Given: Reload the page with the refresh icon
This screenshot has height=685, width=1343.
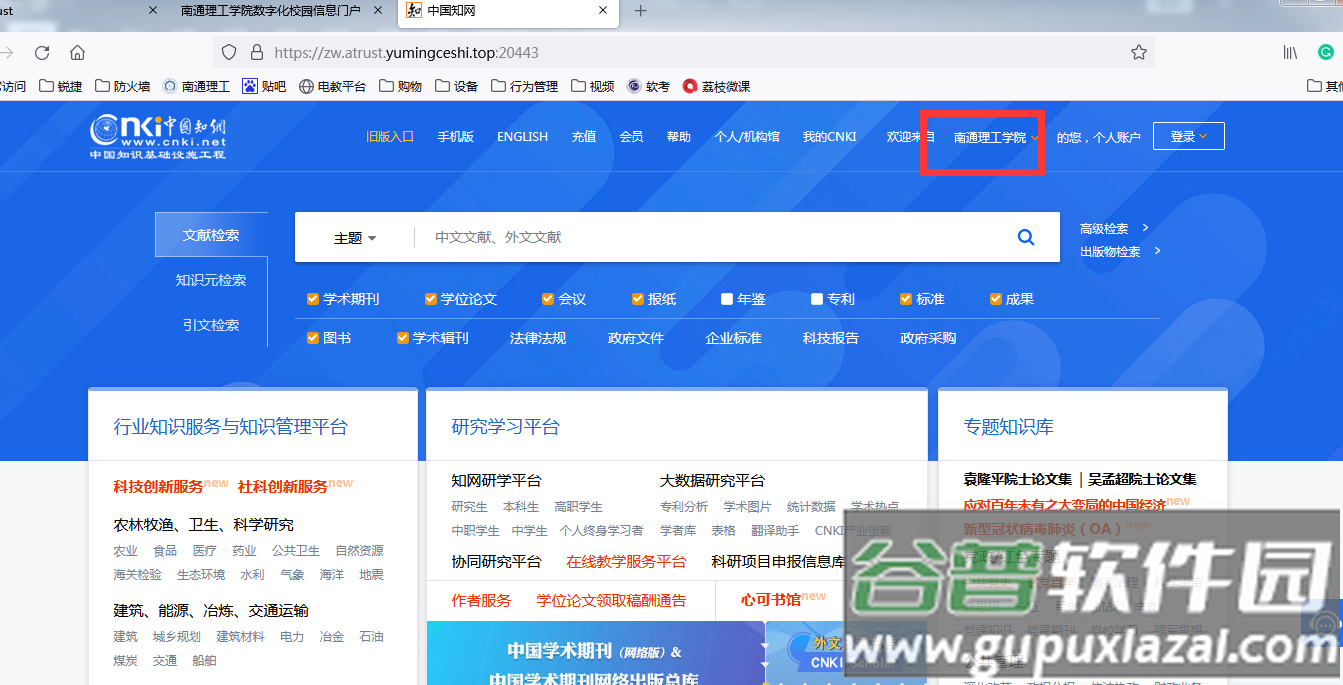Looking at the screenshot, I should pos(42,52).
